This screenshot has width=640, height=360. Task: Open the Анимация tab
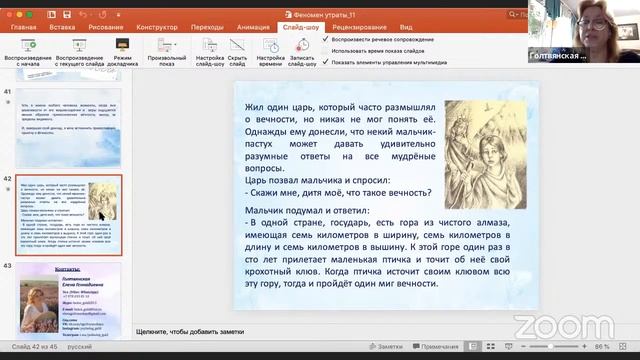point(253,27)
